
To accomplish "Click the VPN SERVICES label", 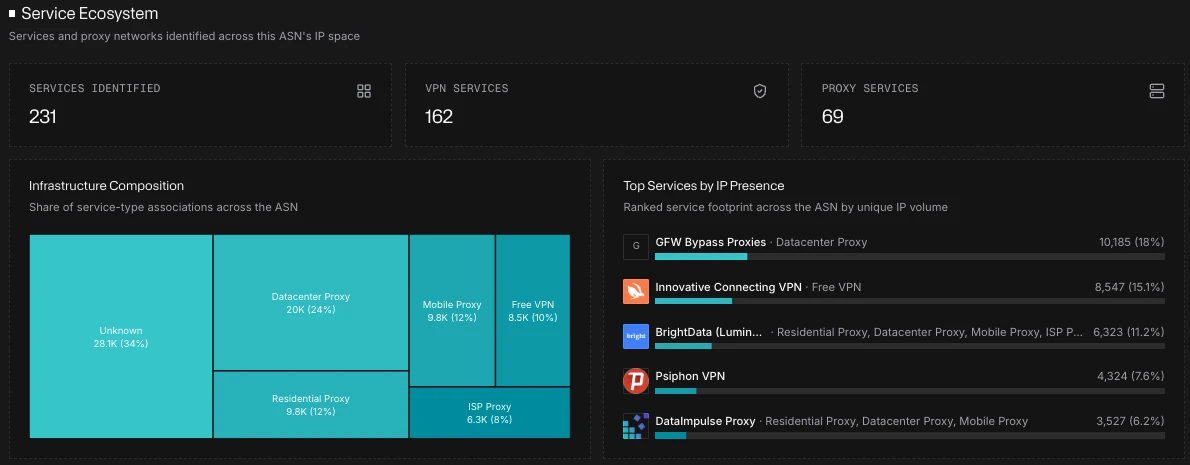I will (x=467, y=88).
